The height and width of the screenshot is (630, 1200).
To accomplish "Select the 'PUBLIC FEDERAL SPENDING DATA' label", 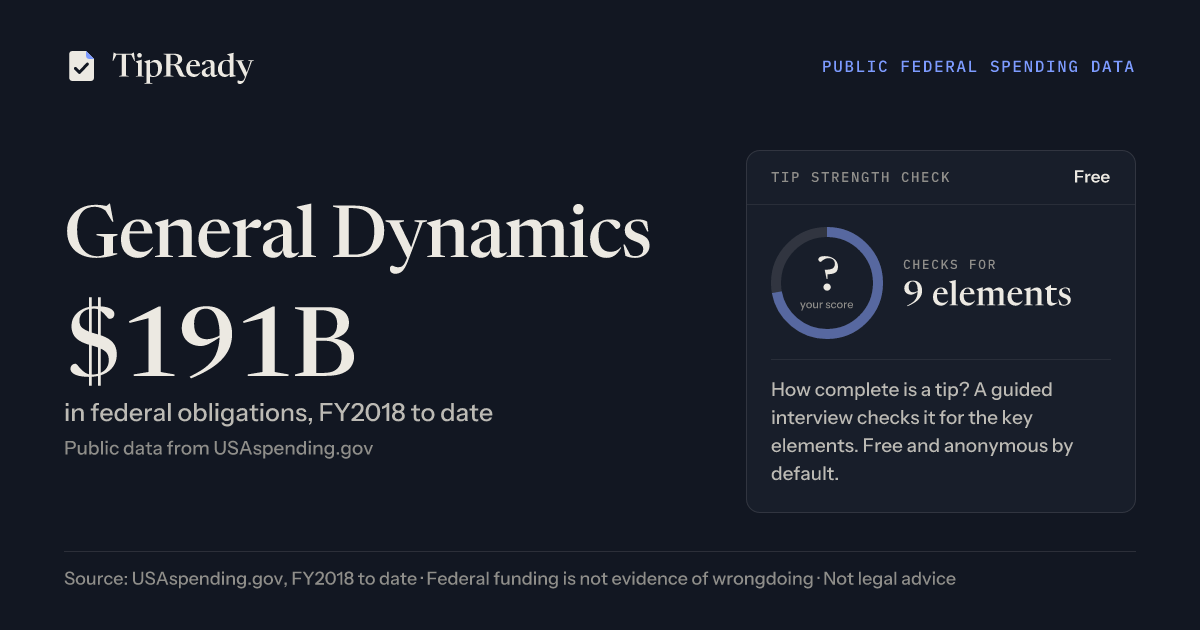I will 978,67.
